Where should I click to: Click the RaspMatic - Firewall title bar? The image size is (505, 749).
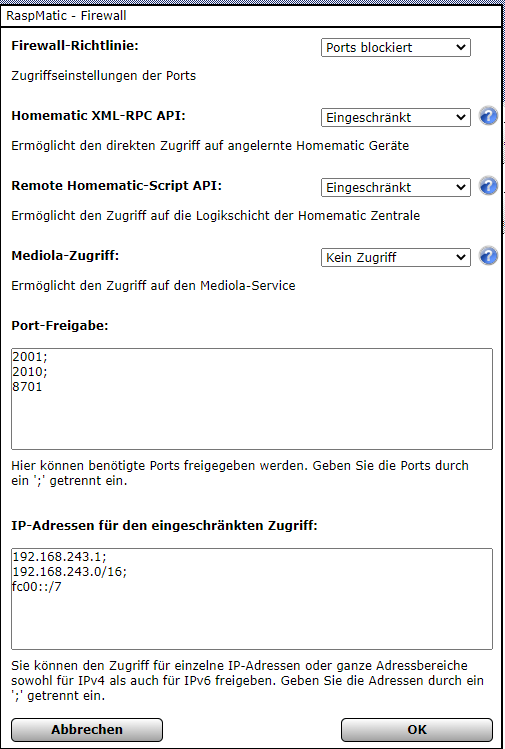(x=252, y=16)
